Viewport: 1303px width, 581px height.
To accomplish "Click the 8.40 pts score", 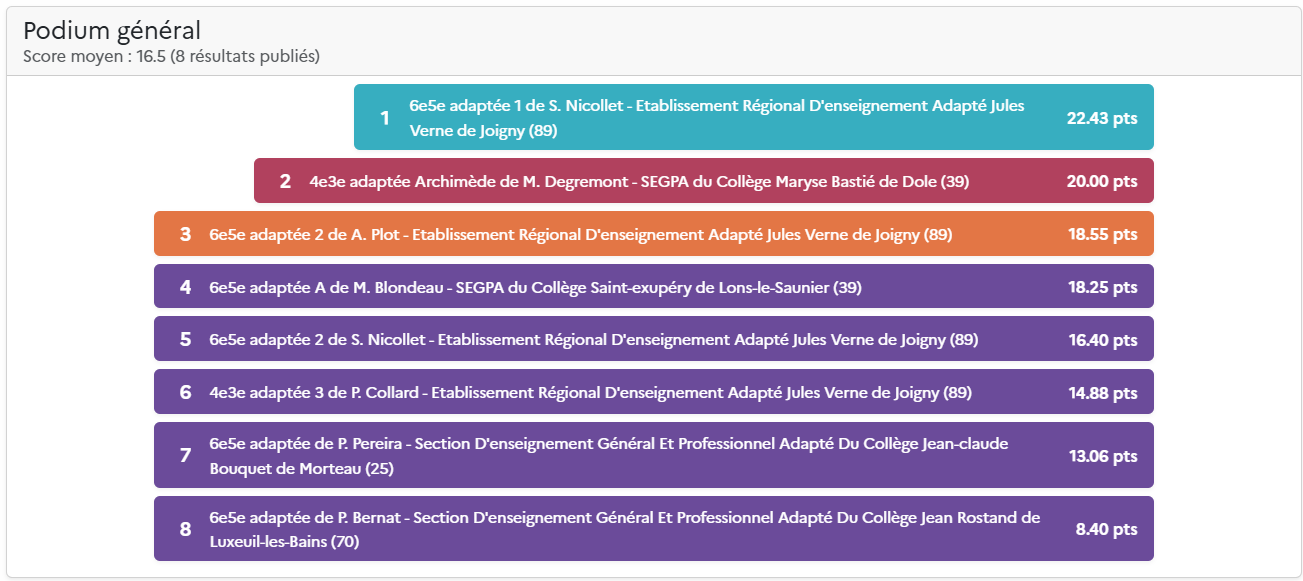I will 1106,530.
